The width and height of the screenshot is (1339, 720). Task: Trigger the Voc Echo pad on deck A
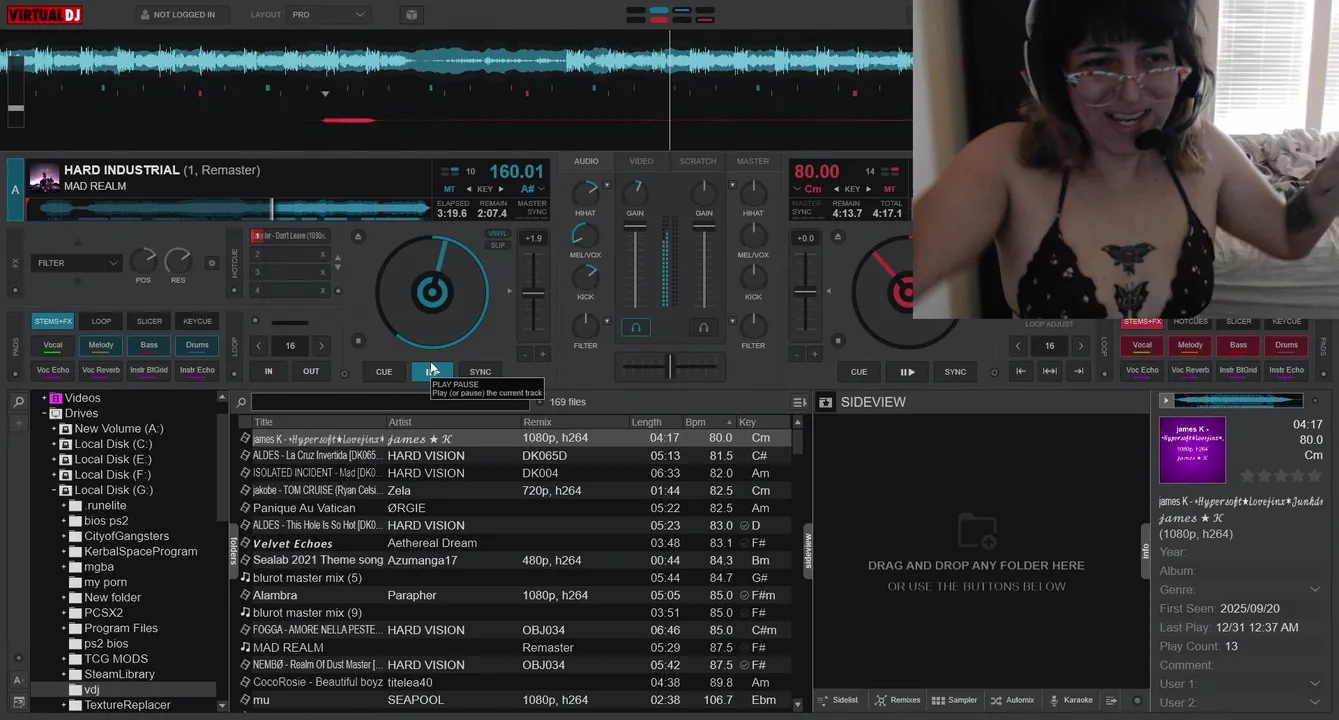53,370
